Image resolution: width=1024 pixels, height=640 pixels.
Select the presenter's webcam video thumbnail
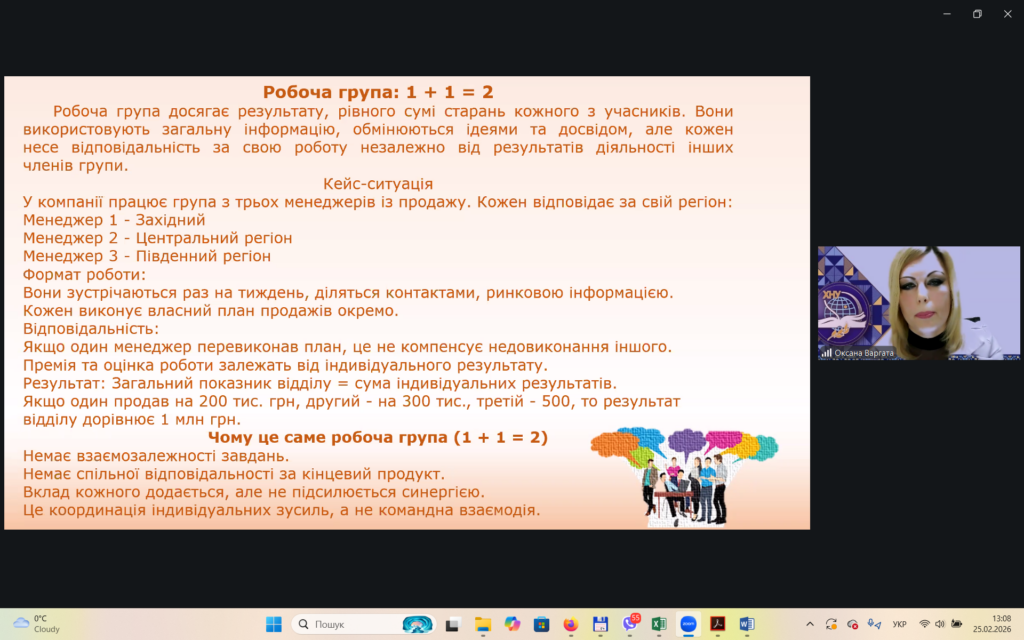(x=918, y=303)
